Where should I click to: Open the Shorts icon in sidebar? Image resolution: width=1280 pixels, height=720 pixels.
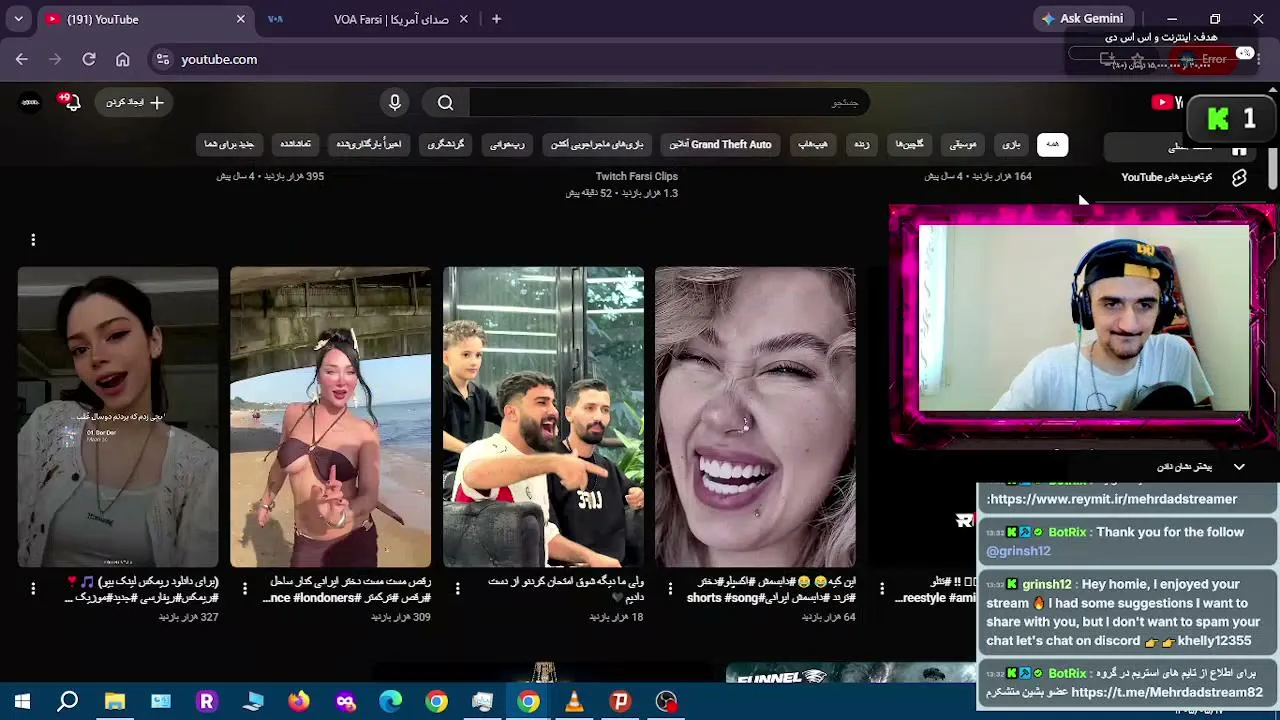1239,177
